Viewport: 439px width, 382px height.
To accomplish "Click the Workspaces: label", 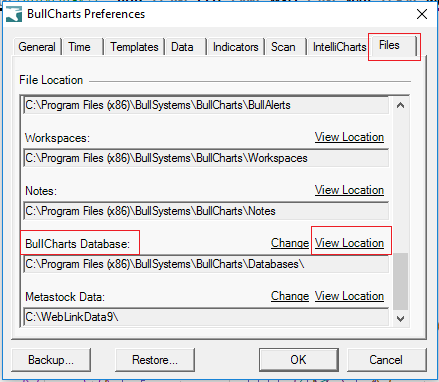I will point(57,138).
